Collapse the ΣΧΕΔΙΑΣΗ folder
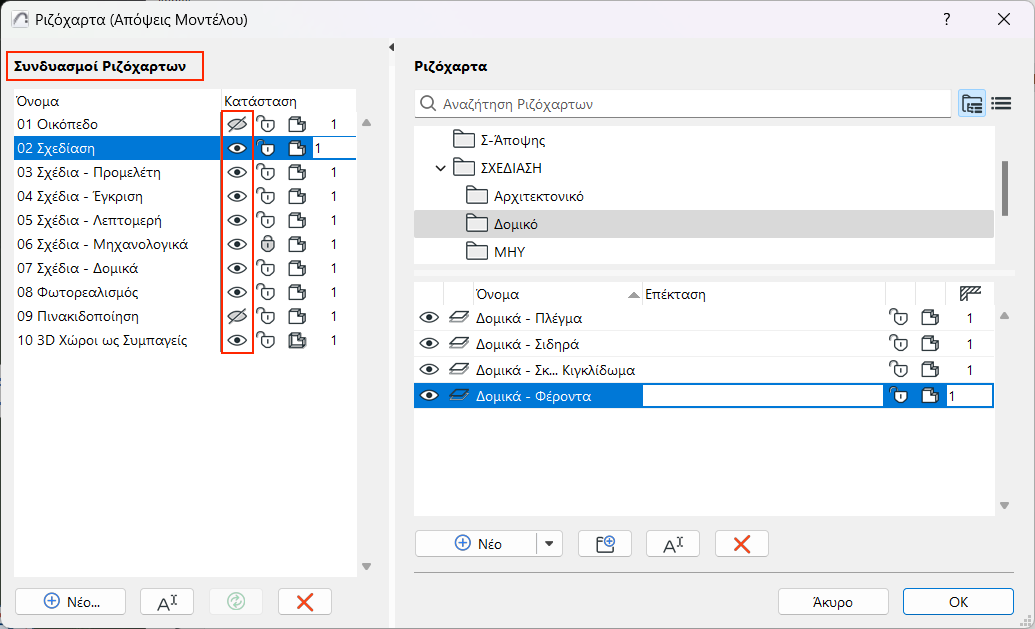Viewport: 1035px width, 629px height. 441,168
